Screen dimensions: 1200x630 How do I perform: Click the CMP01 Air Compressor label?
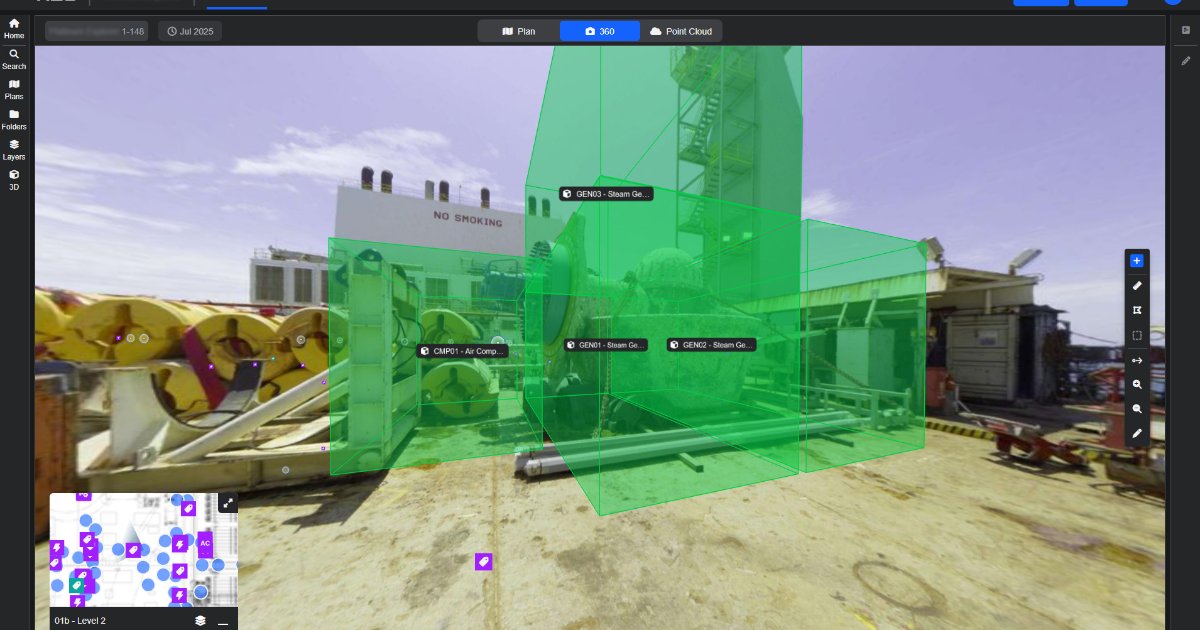pyautogui.click(x=463, y=351)
